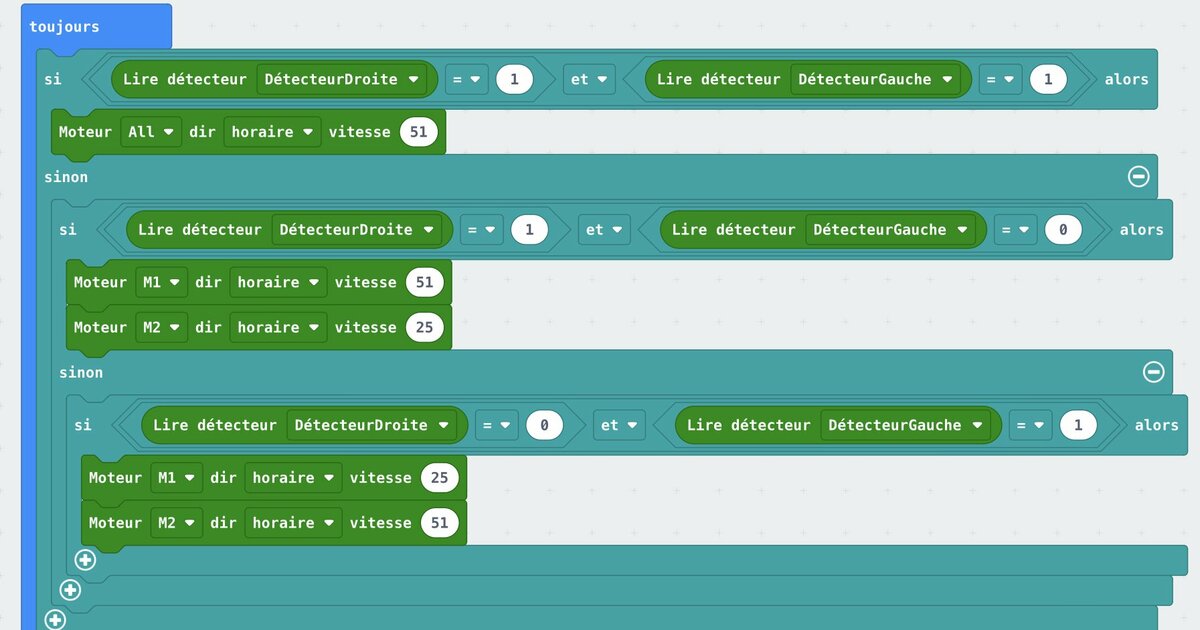Open the M2 dropdown in the third branch

pyautogui.click(x=176, y=522)
